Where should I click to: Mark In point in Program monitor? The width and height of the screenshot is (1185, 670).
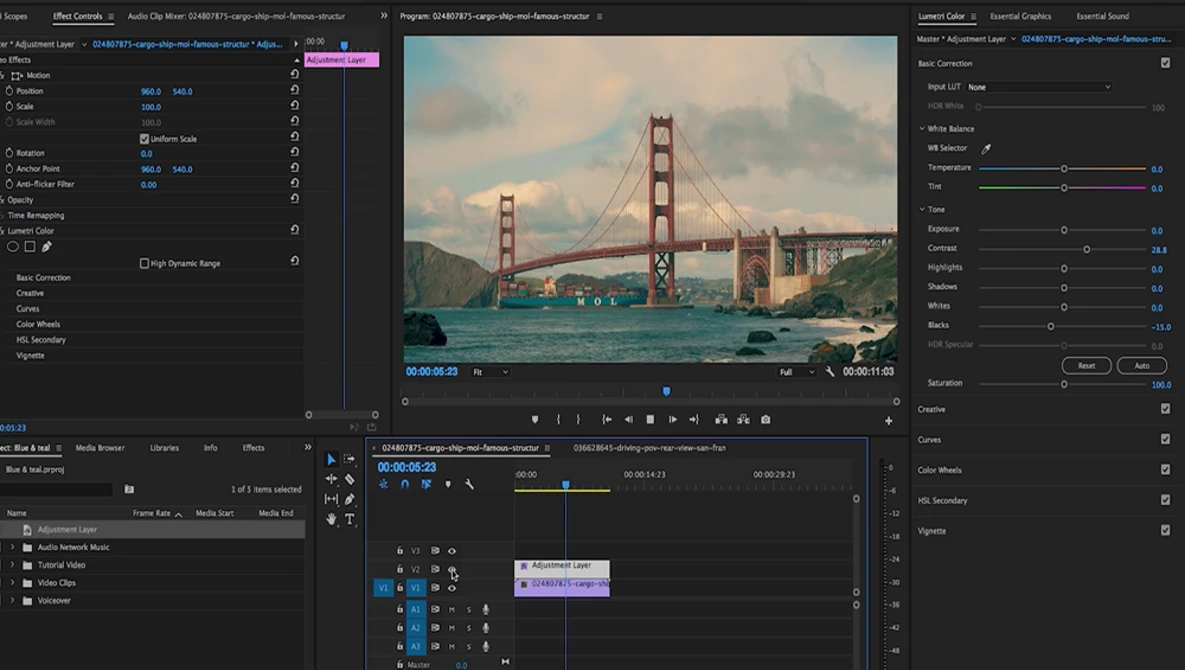tap(558, 419)
